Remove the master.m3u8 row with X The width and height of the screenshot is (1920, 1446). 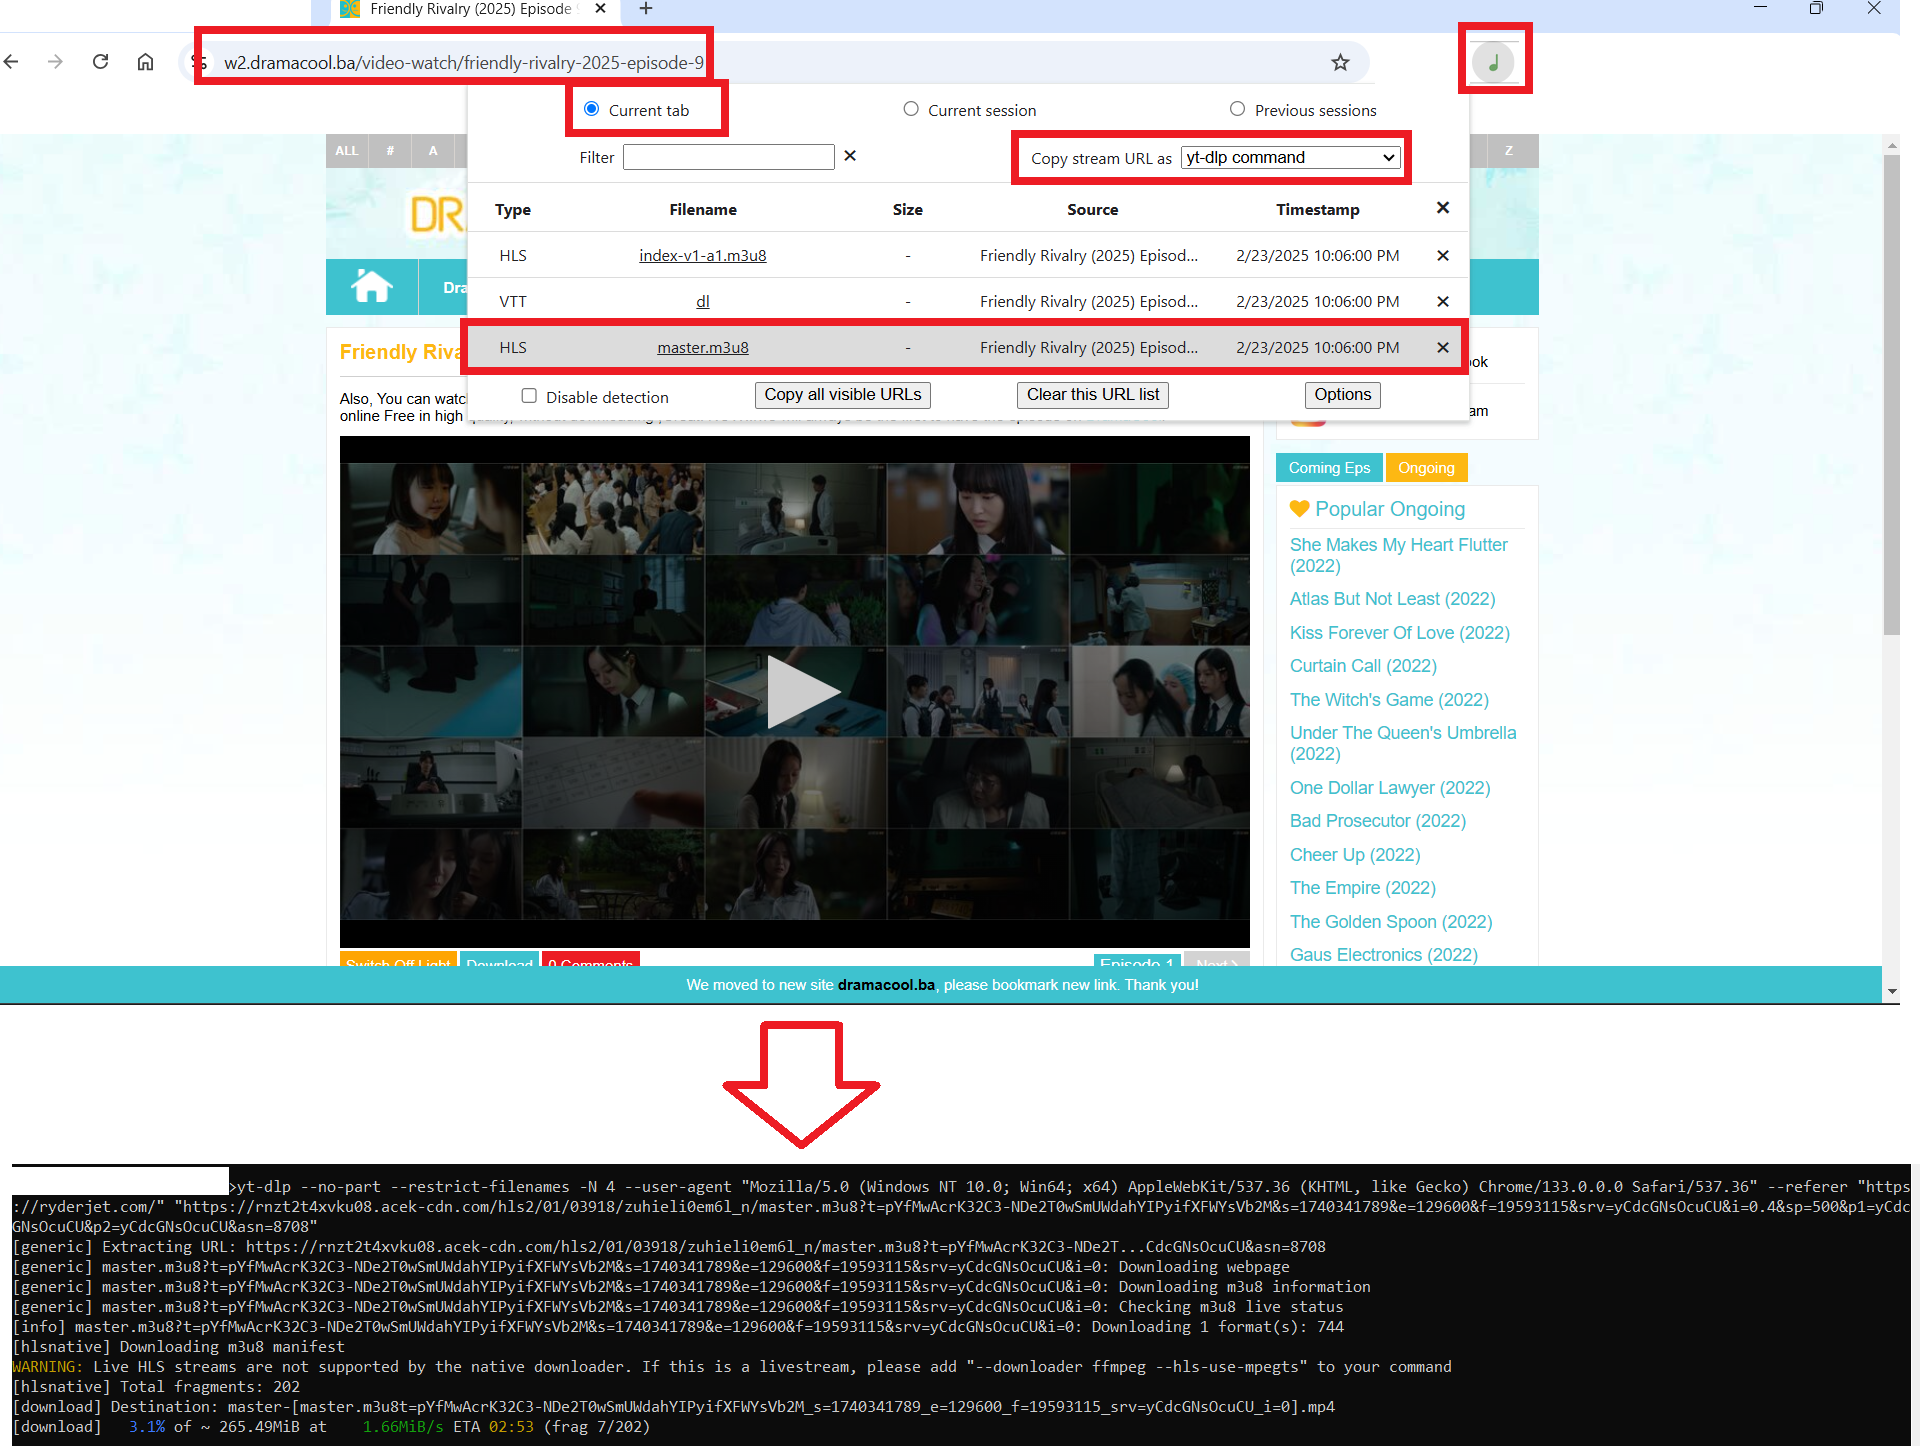(1442, 348)
